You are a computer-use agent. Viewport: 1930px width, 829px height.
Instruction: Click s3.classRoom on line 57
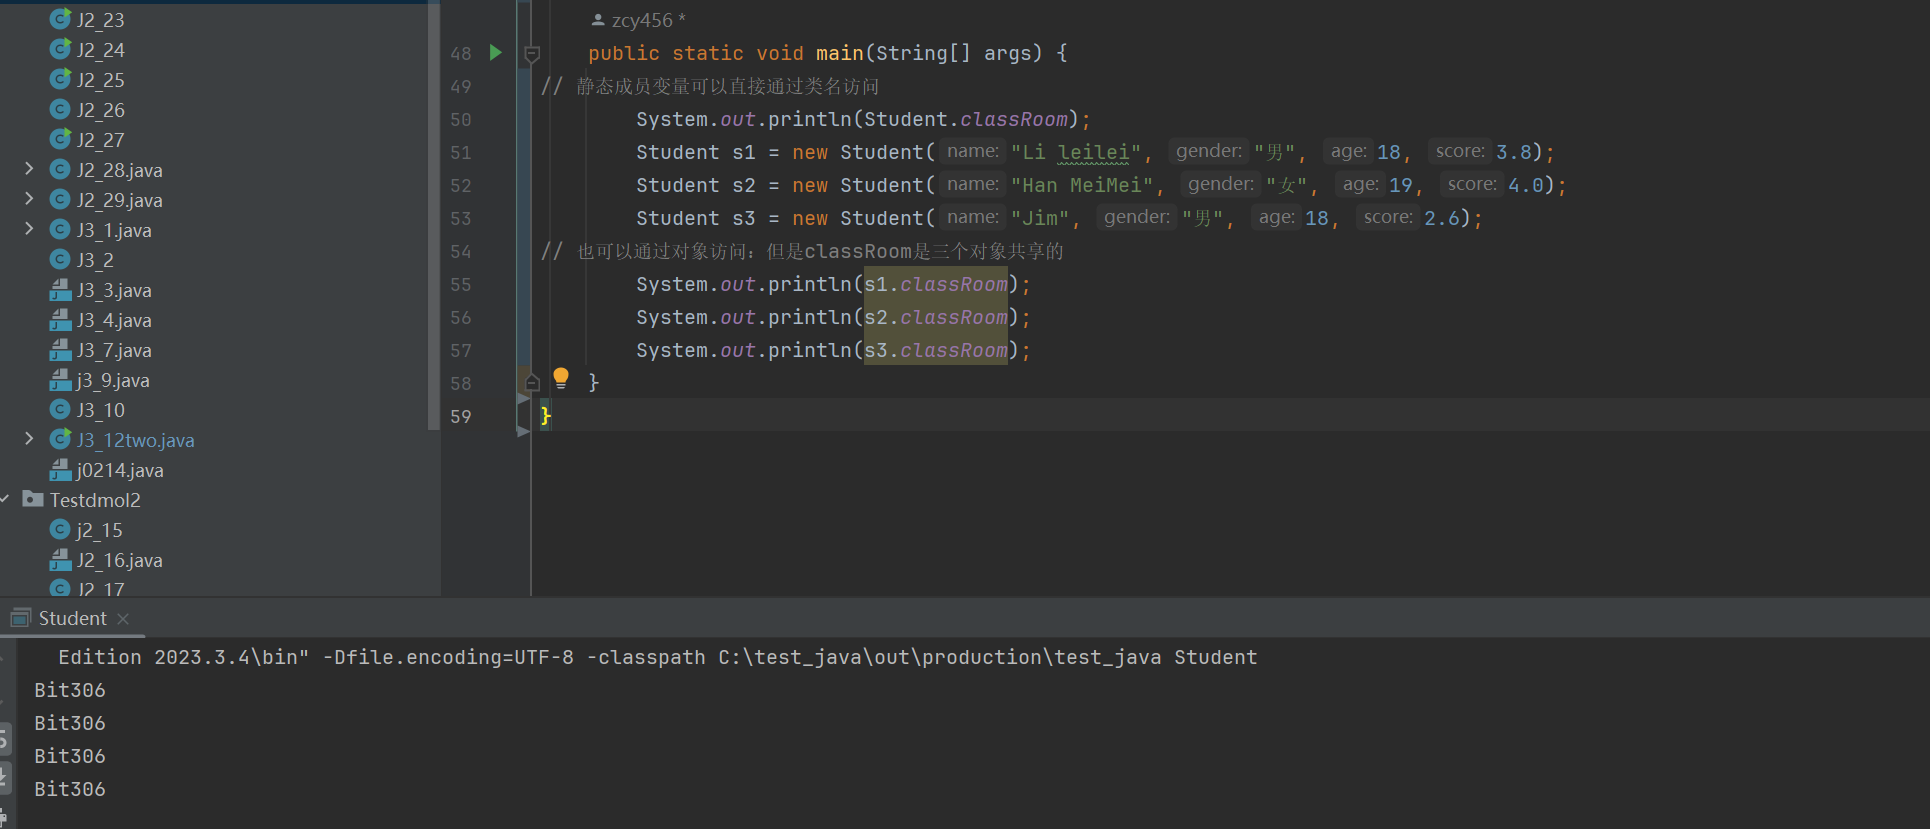(x=936, y=350)
